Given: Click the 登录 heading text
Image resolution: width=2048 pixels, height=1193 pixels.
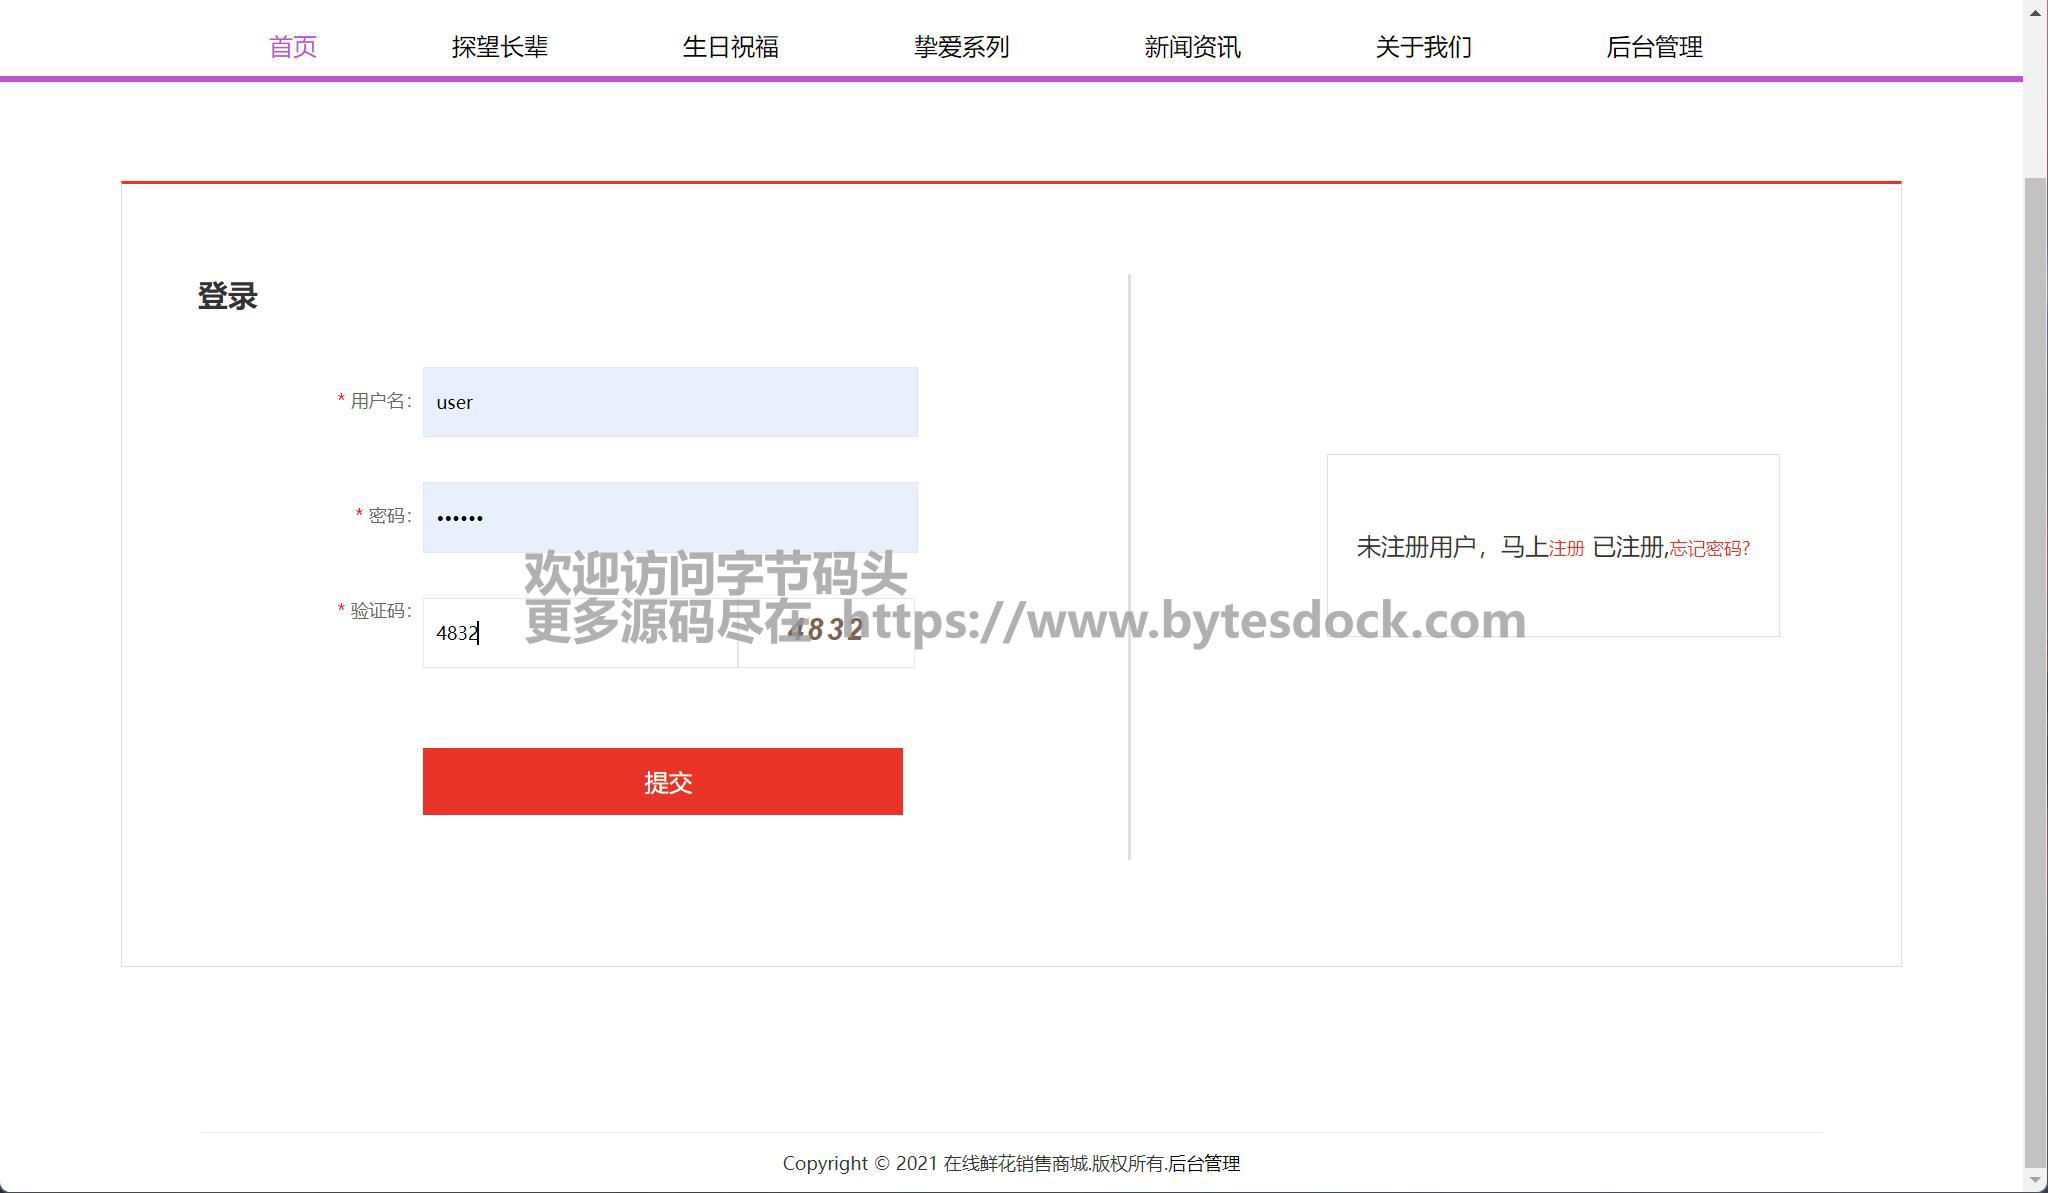Looking at the screenshot, I should (228, 297).
